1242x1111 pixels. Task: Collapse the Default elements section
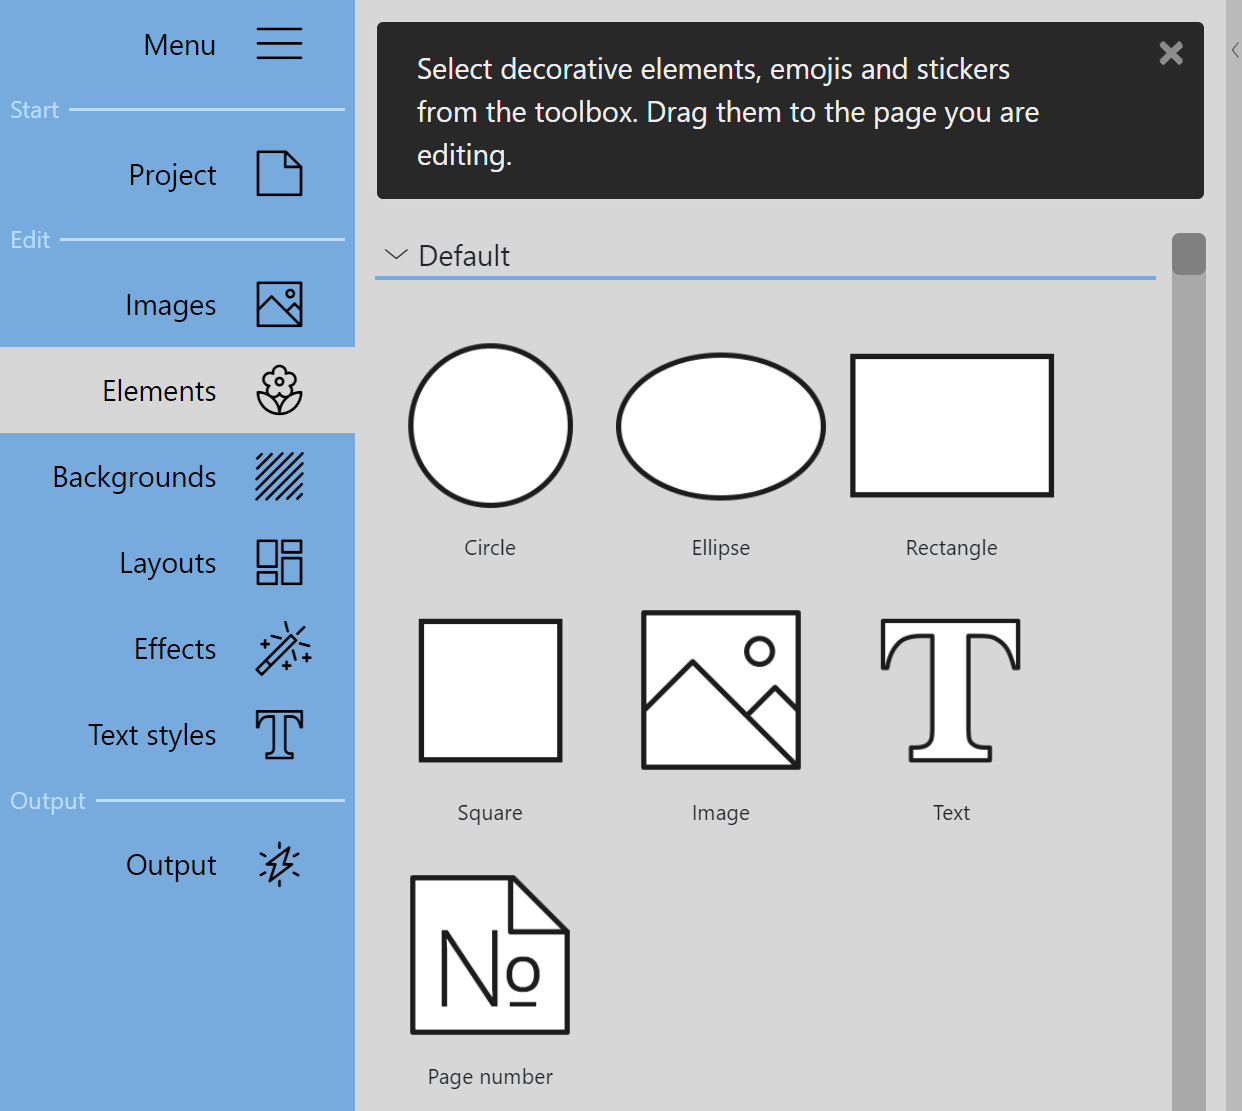pyautogui.click(x=396, y=255)
